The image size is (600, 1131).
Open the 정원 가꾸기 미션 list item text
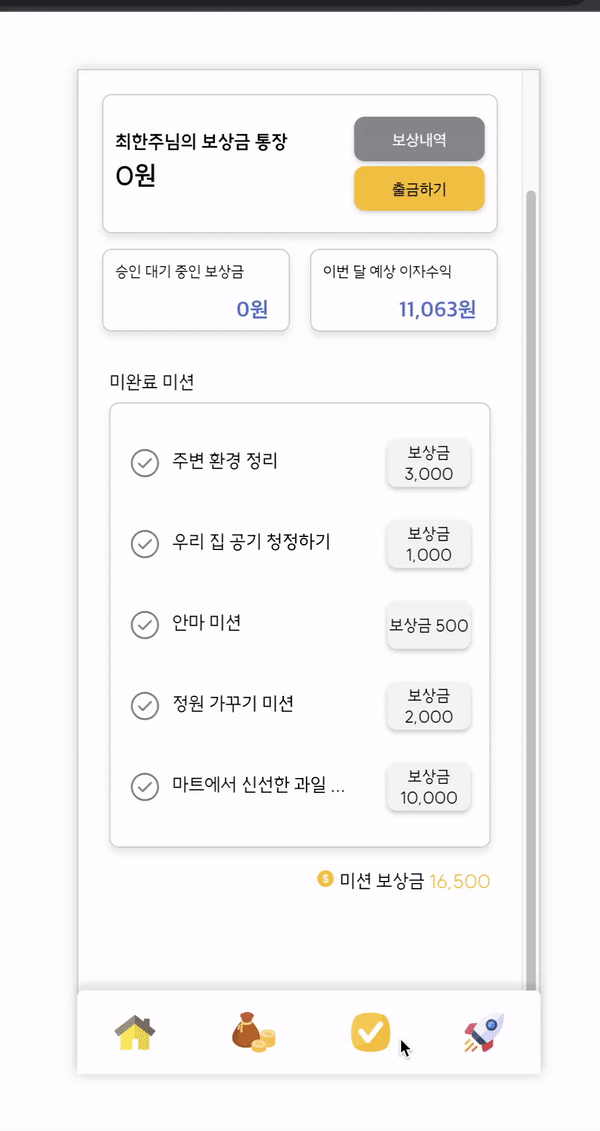pos(233,704)
